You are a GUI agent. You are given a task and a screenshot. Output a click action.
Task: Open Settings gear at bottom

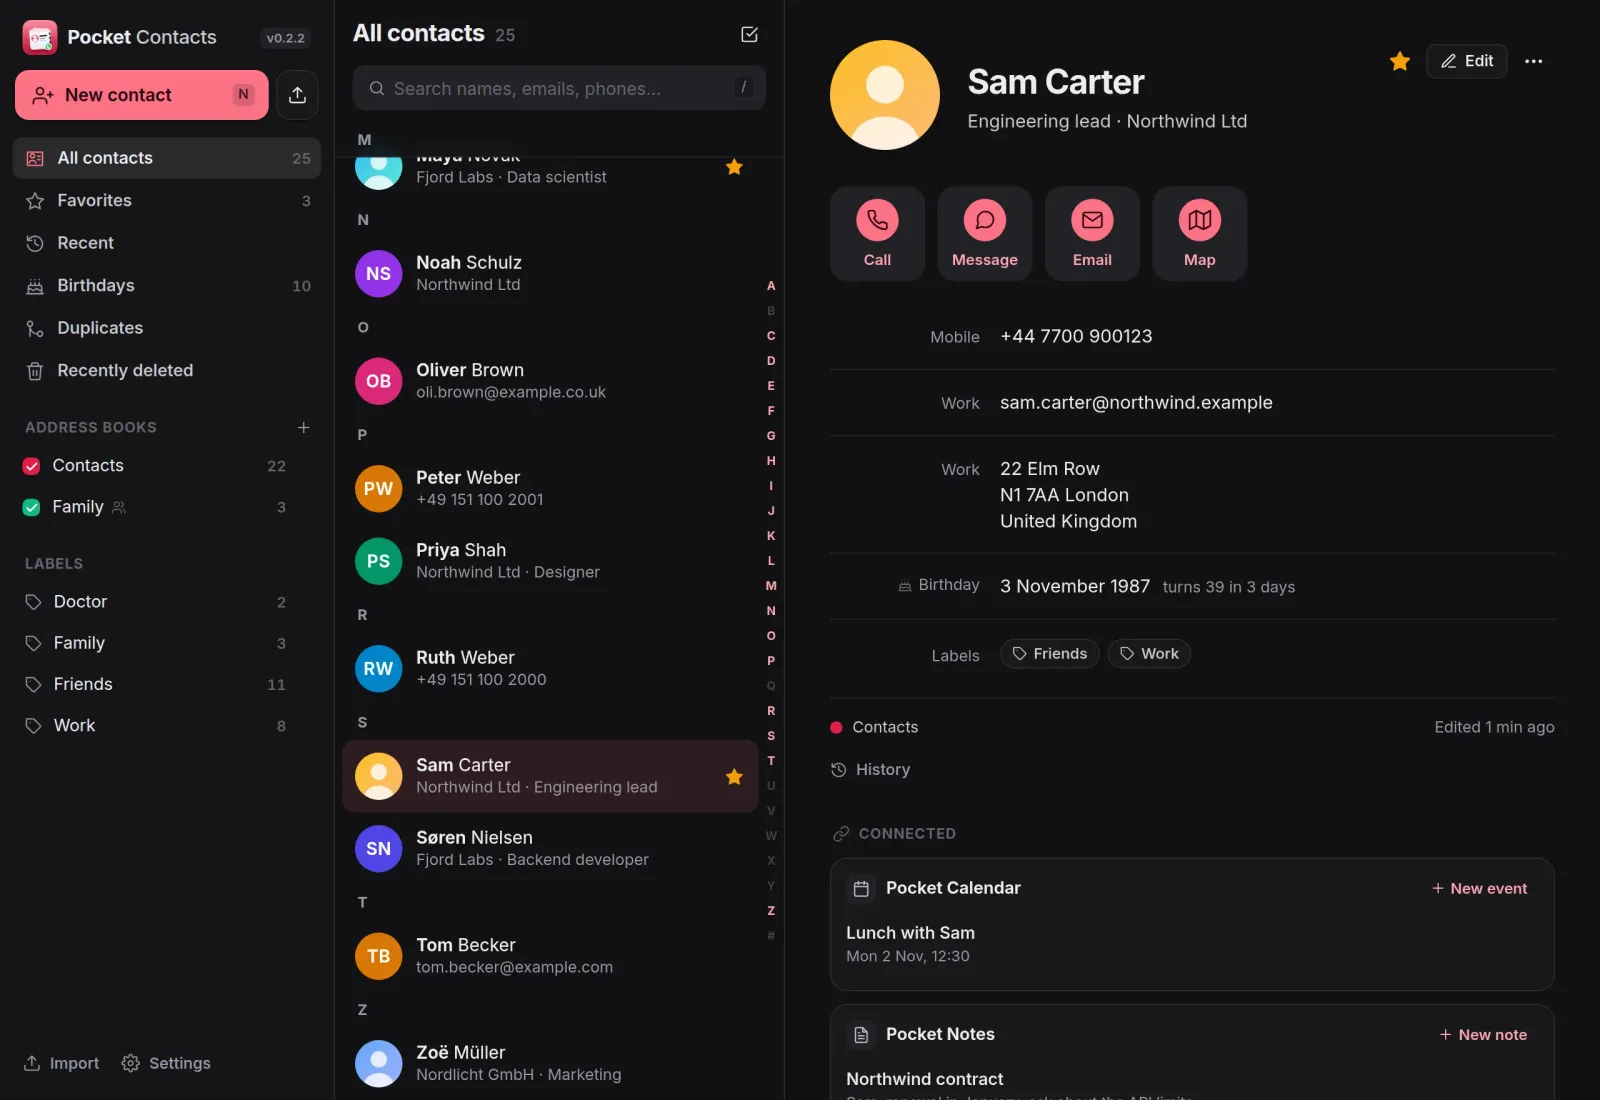coord(166,1063)
